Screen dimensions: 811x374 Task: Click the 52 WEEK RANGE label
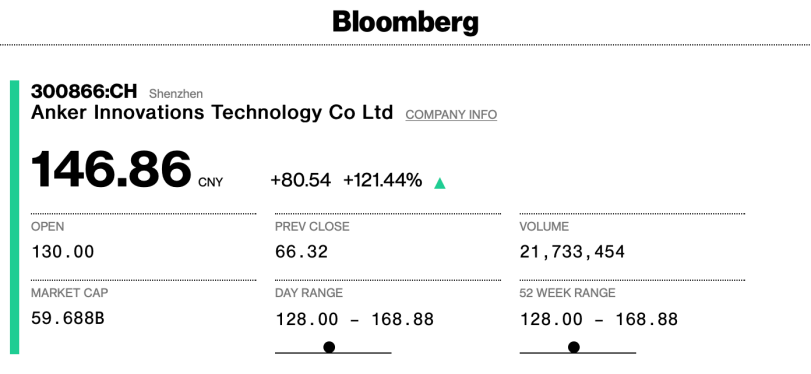click(567, 293)
